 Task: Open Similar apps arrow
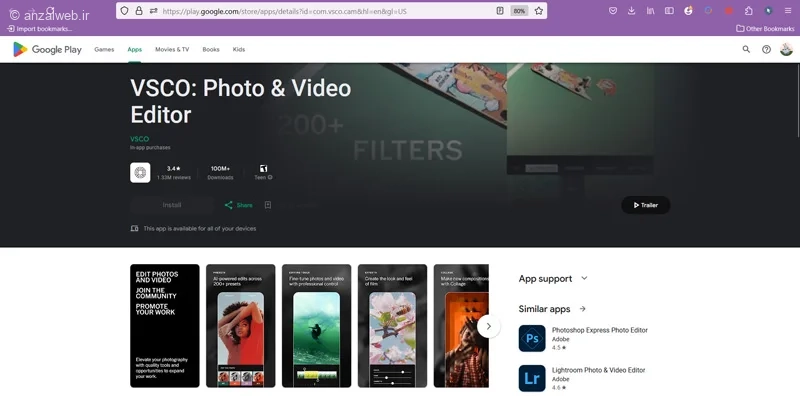pos(583,309)
